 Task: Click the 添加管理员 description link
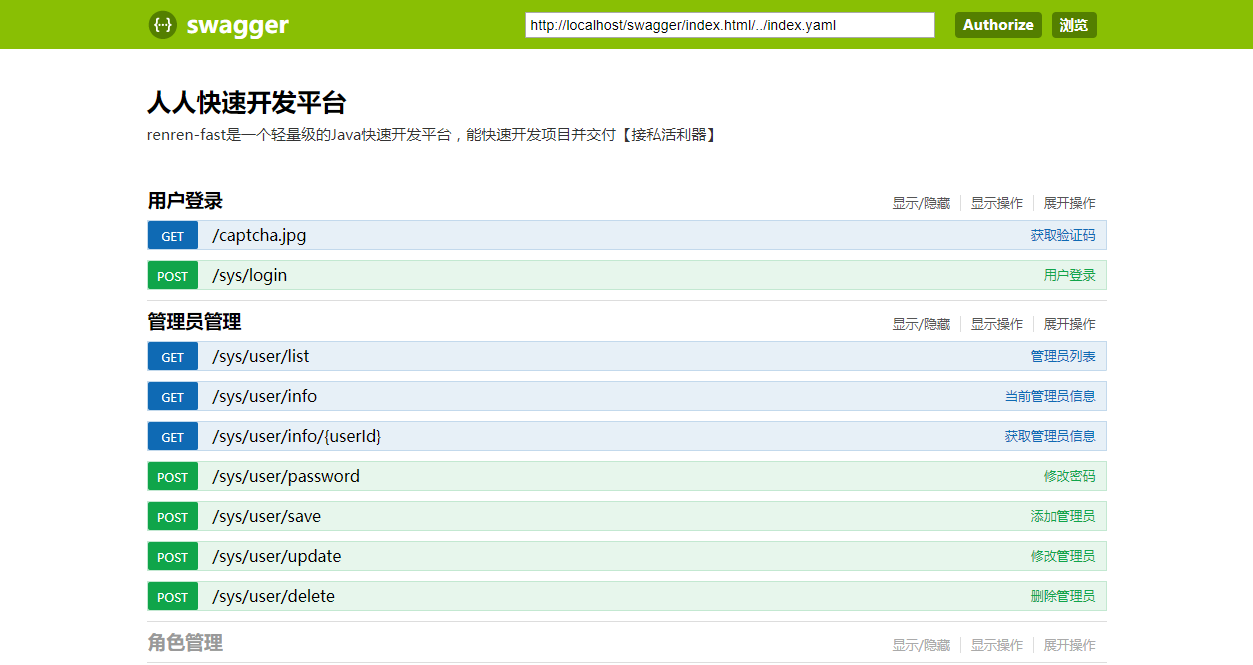point(1063,517)
